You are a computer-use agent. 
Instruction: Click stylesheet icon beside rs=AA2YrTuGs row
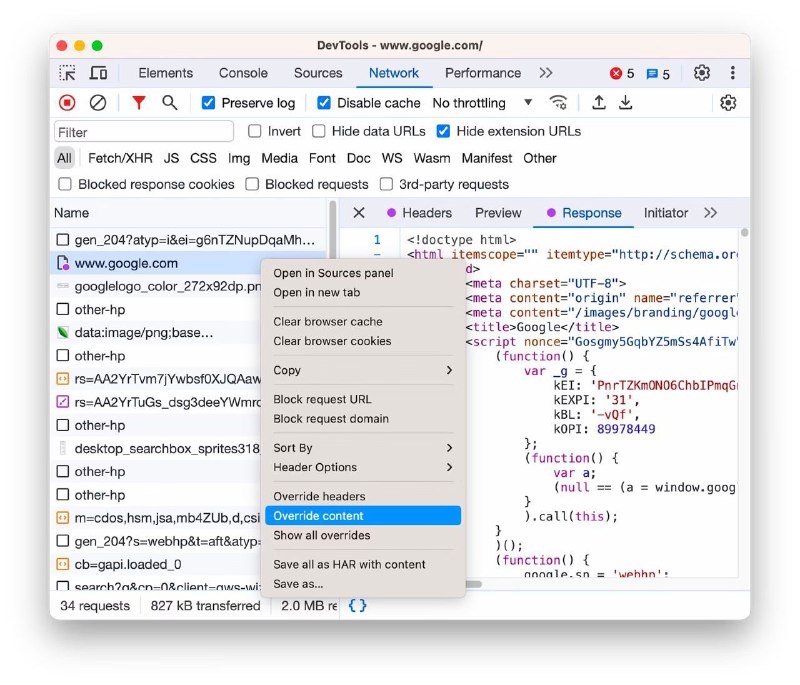click(x=62, y=402)
